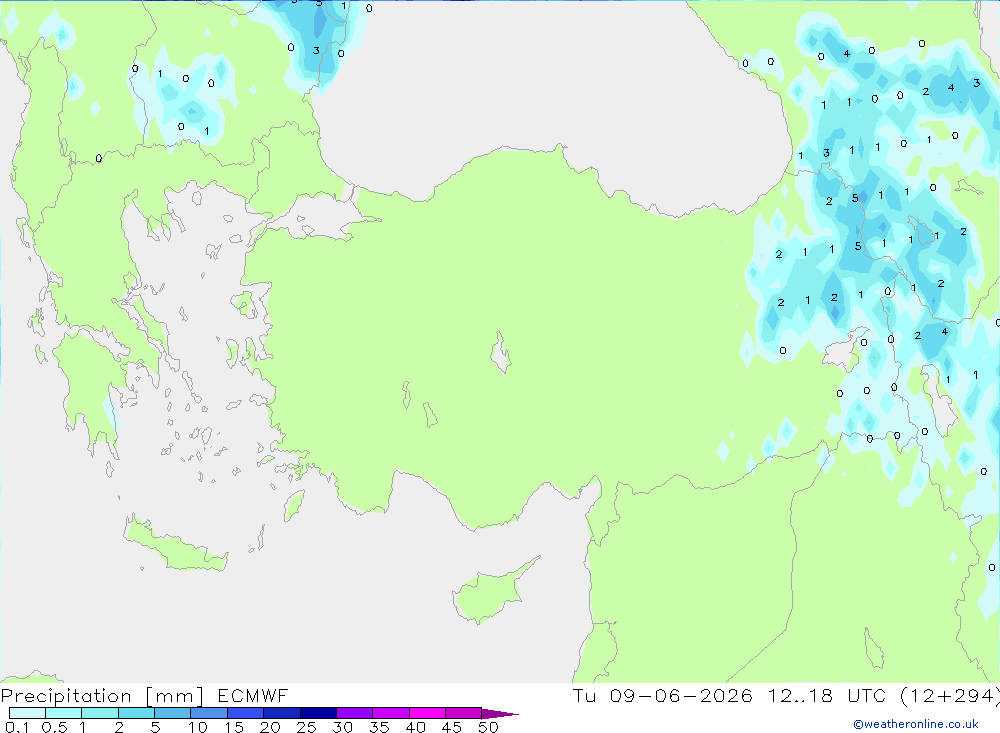Click the 'Precipitation' title word
The image size is (1000, 733).
pos(66,696)
